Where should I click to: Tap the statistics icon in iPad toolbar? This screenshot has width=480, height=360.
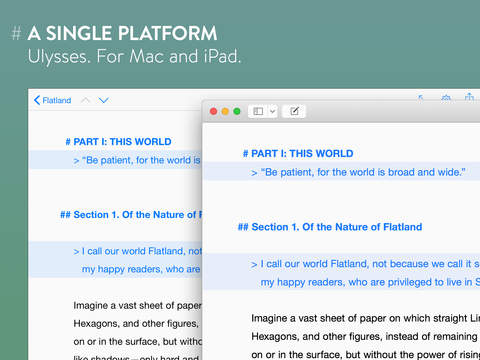446,97
